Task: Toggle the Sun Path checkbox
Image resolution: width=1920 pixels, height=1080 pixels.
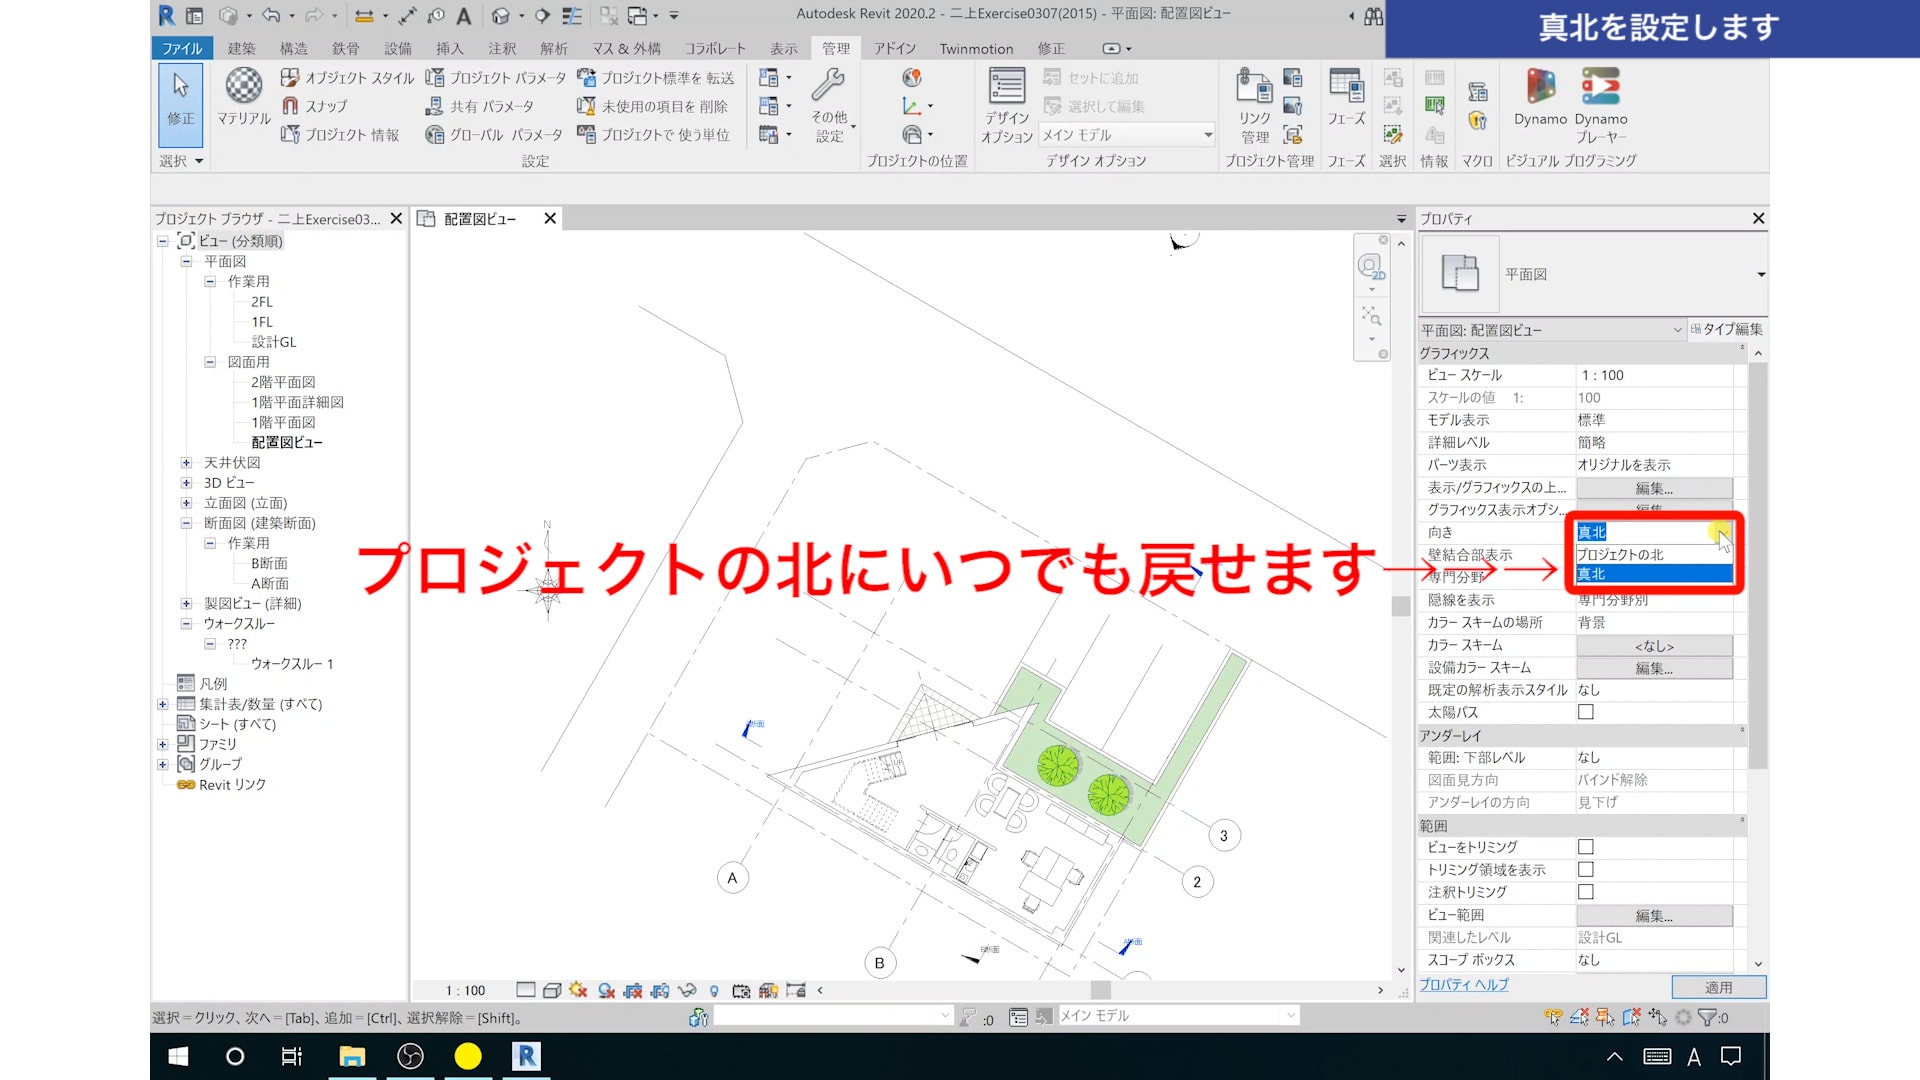Action: (x=1586, y=712)
